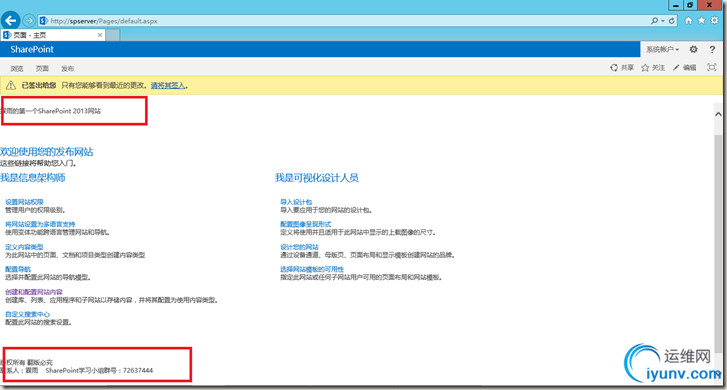This screenshot has height=390, width=727.
Task: Open 设置网站权限 link
Action: point(24,202)
